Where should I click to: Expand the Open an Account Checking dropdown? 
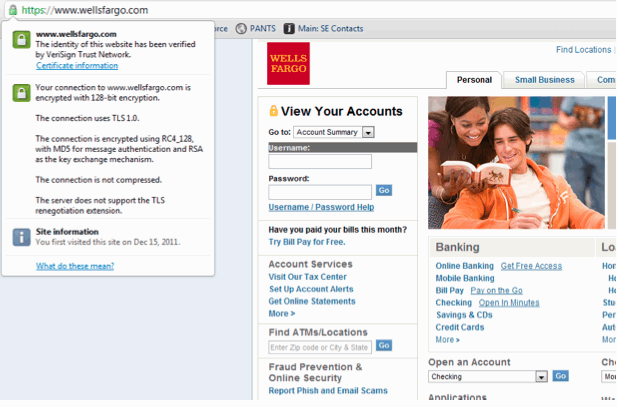[x=488, y=377]
